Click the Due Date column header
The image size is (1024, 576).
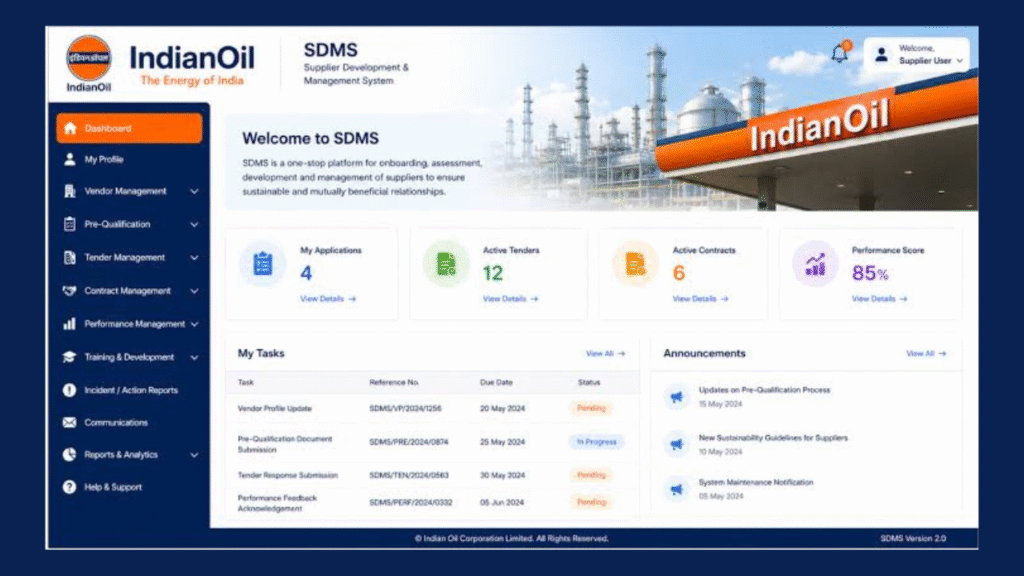[496, 382]
